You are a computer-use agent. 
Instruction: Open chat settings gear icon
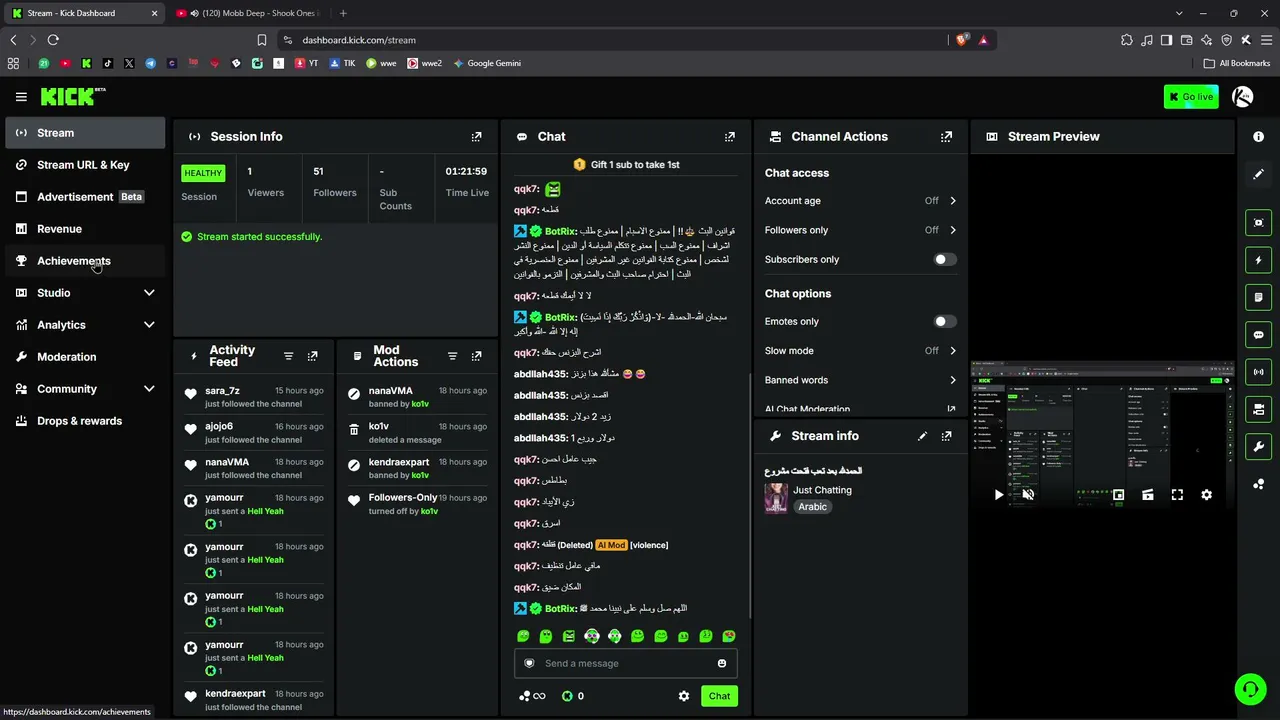click(684, 696)
